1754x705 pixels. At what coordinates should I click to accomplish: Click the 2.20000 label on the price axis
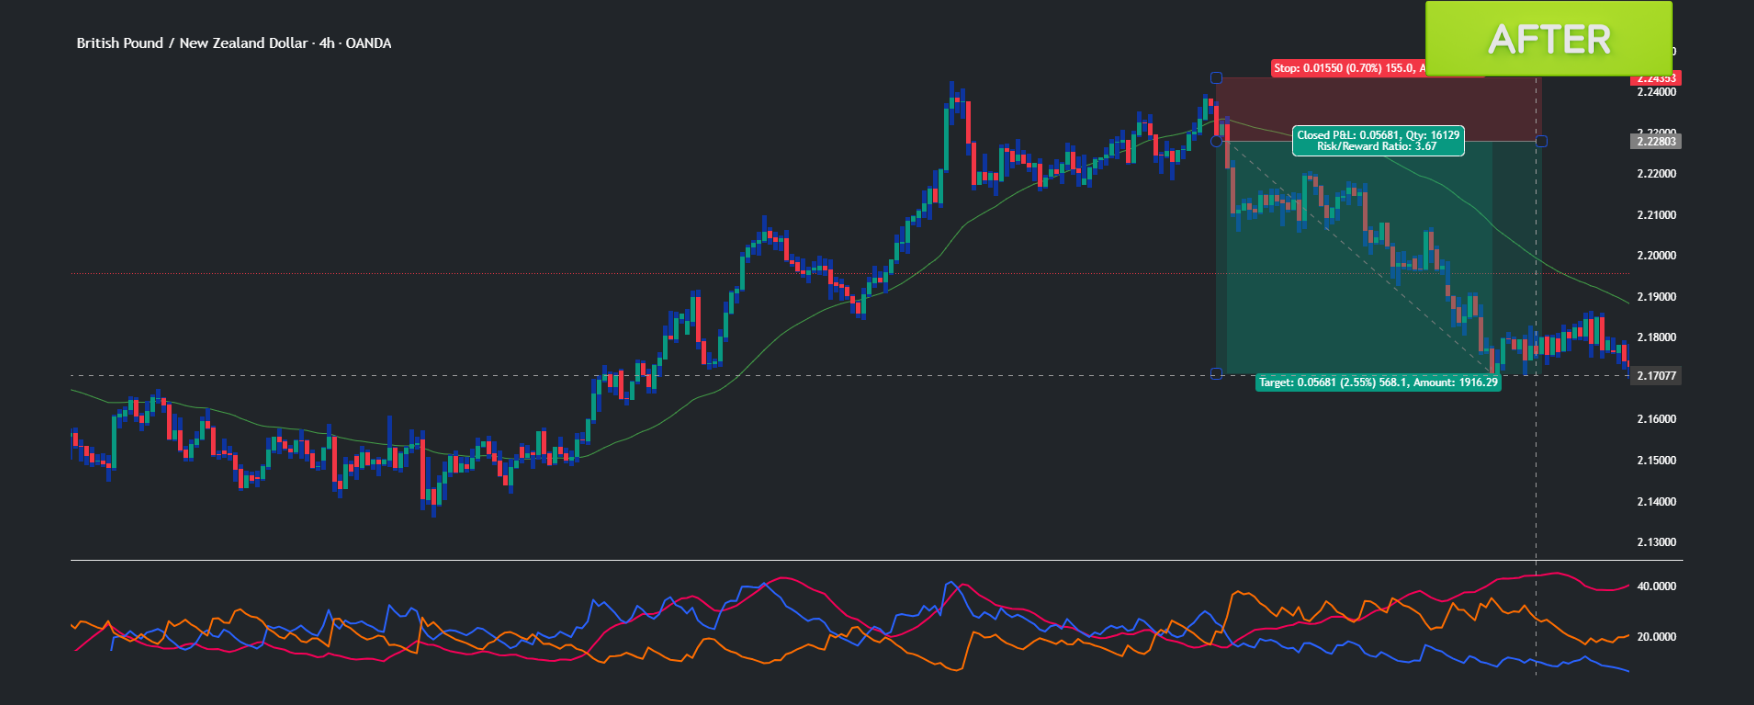(x=1656, y=256)
